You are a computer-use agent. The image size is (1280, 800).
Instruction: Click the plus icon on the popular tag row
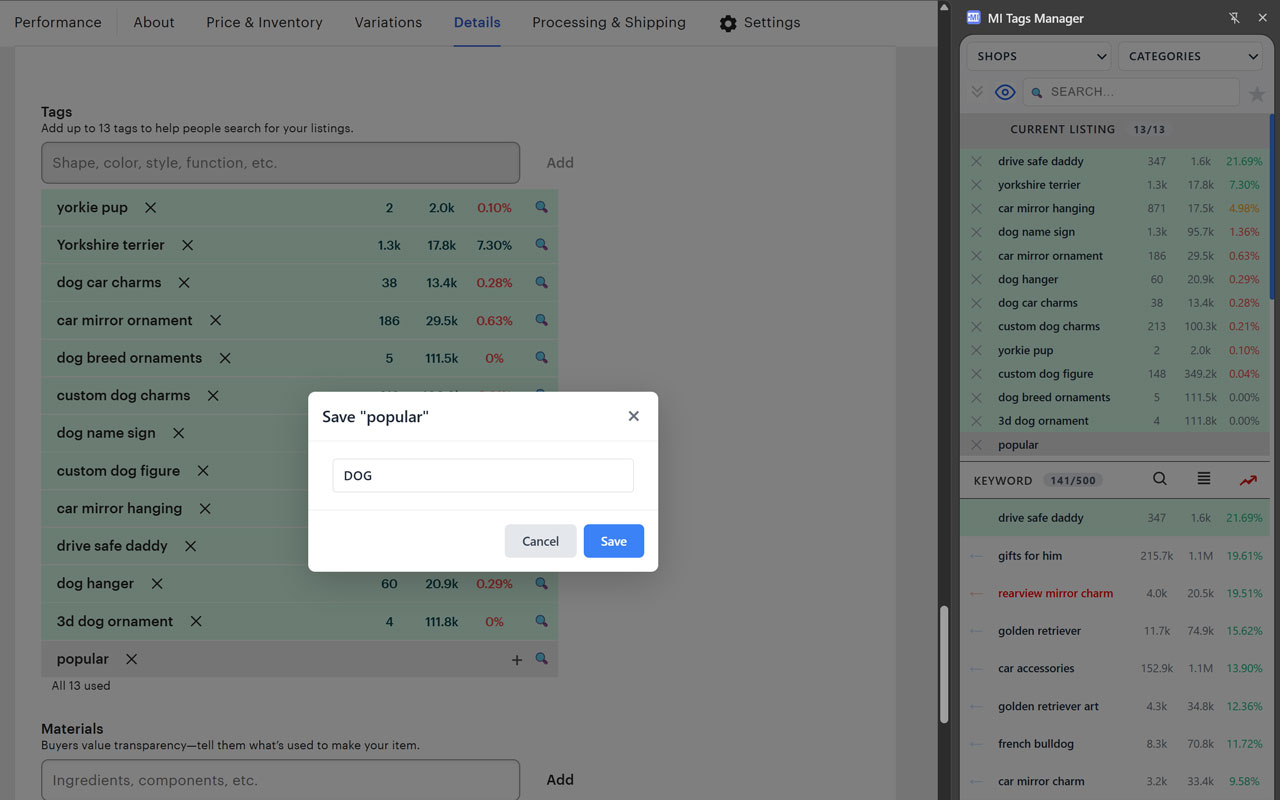(517, 659)
